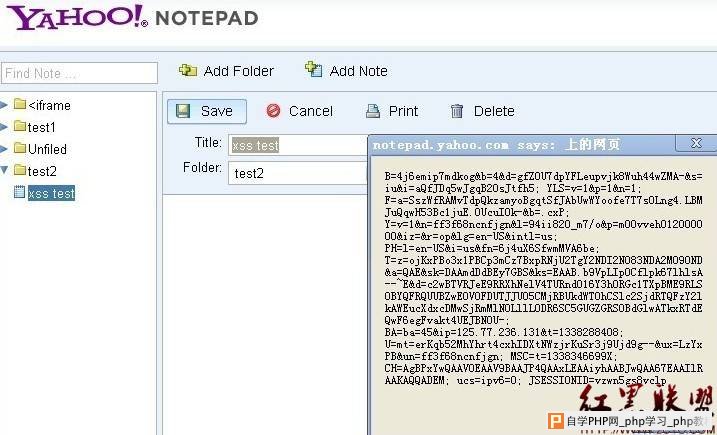Viewport: 717px width, 435px height.
Task: Click the NOTEPAD heading text
Action: click(x=207, y=18)
